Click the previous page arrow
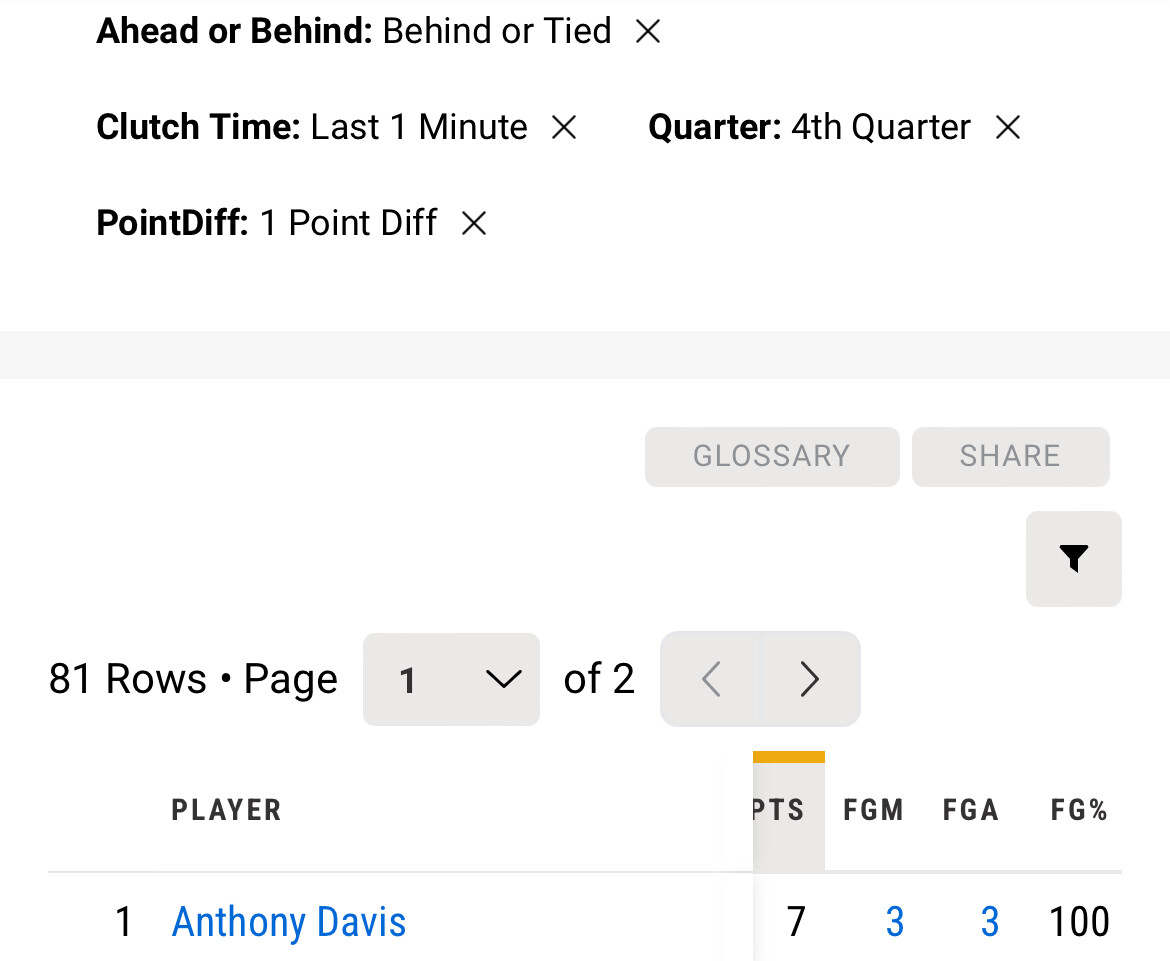This screenshot has height=961, width=1170. pos(711,679)
